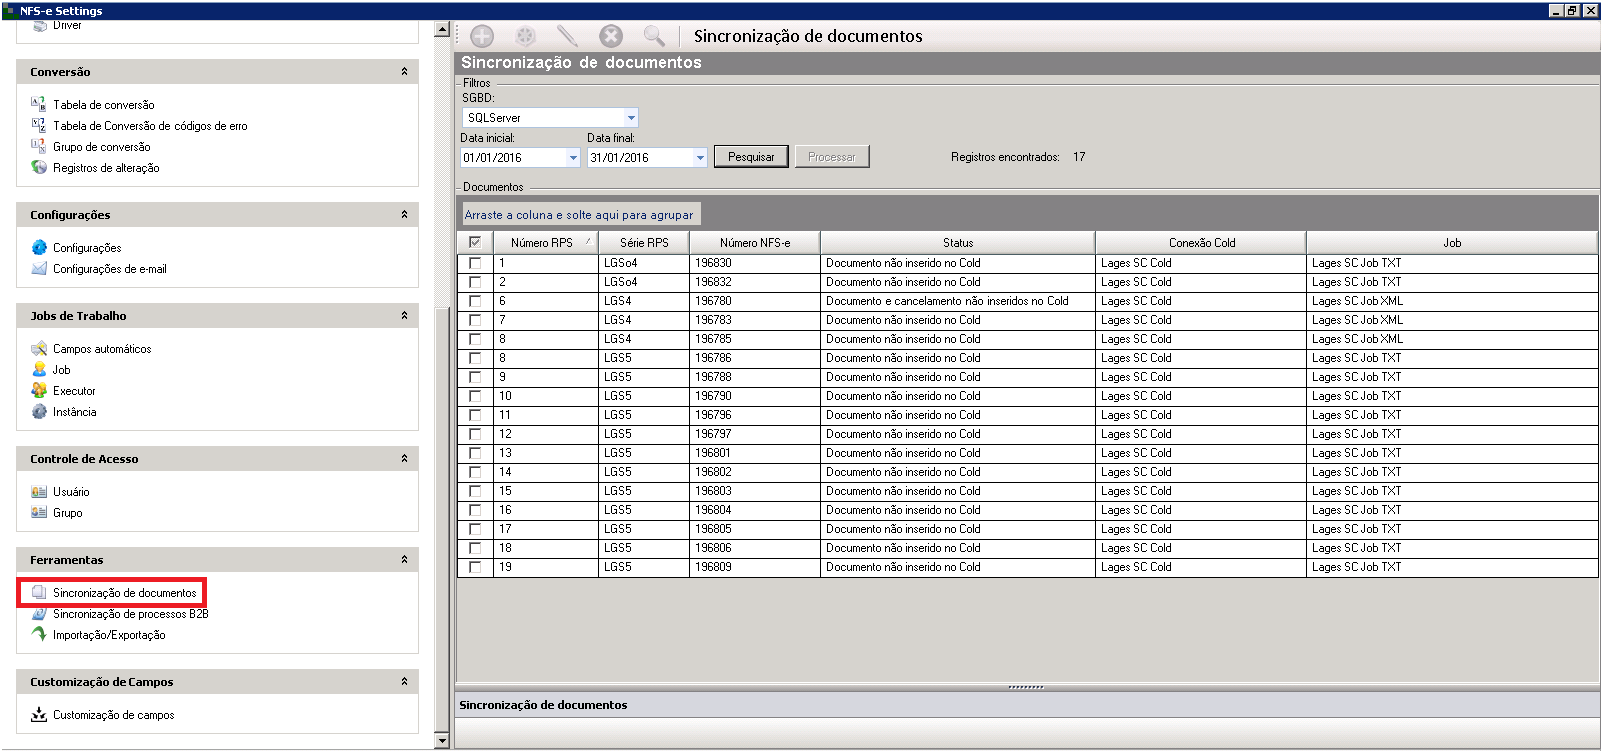Image resolution: width=1601 pixels, height=751 pixels.
Task: Check the row with NFS-e number 196830
Action: pos(475,264)
